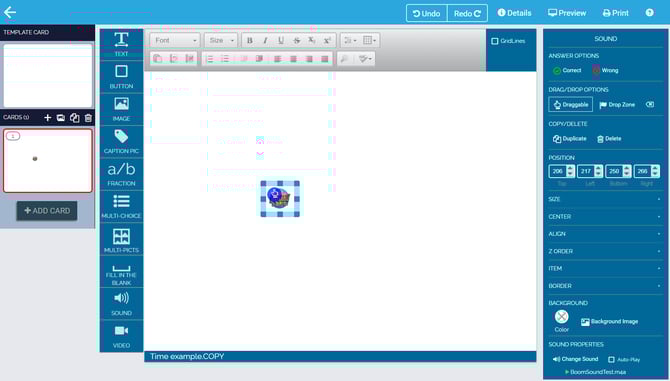Open the Details menu item
This screenshot has width=670, height=381.
pos(514,13)
